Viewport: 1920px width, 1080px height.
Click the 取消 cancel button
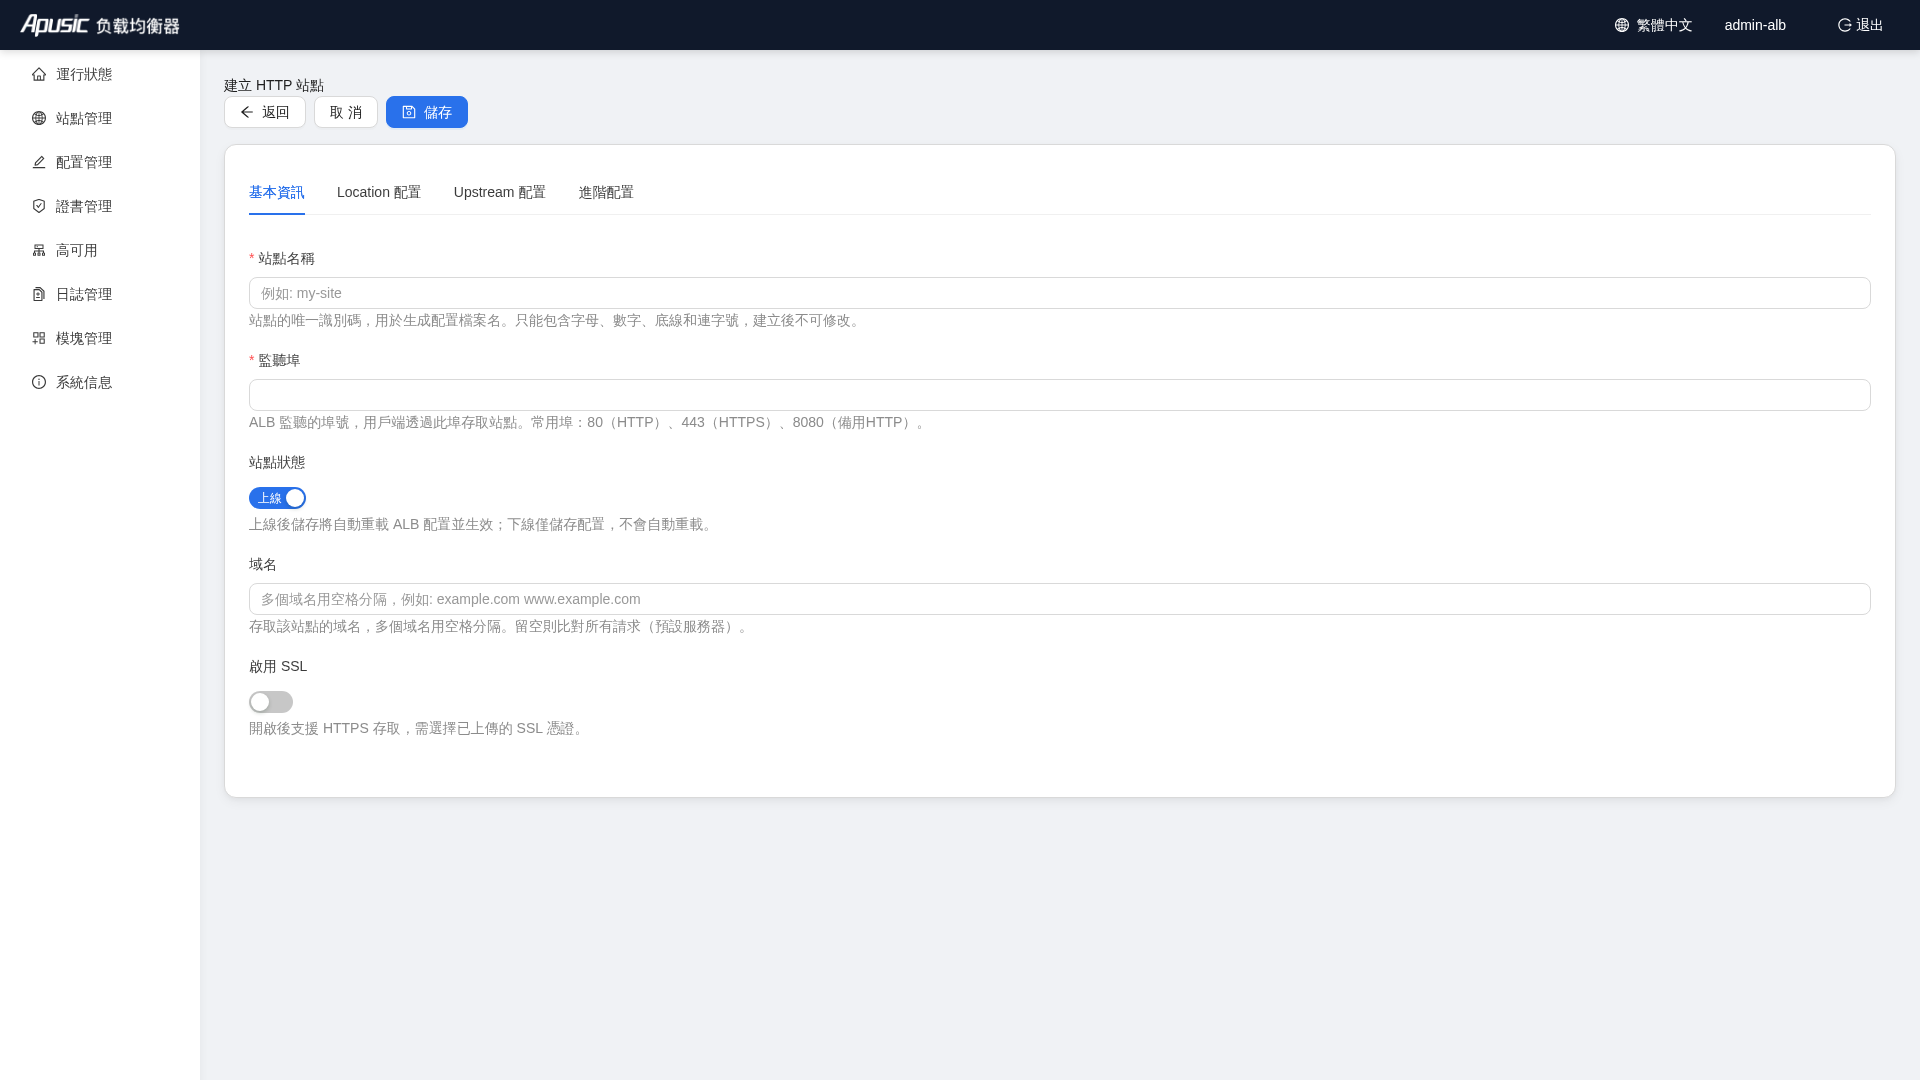346,112
